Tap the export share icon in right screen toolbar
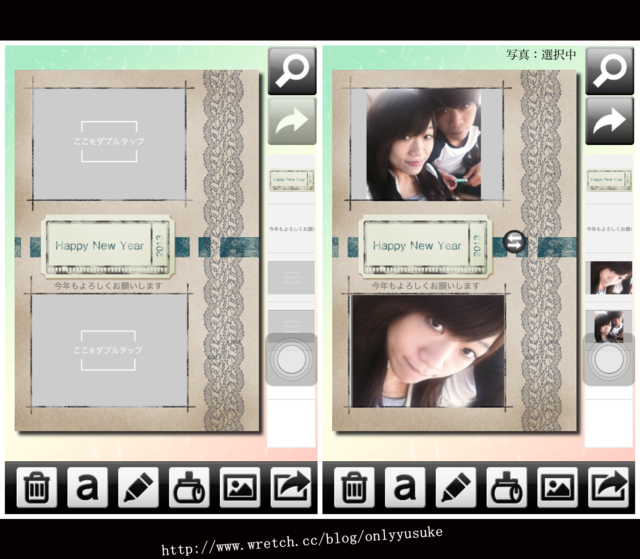This screenshot has height=559, width=640. (608, 487)
